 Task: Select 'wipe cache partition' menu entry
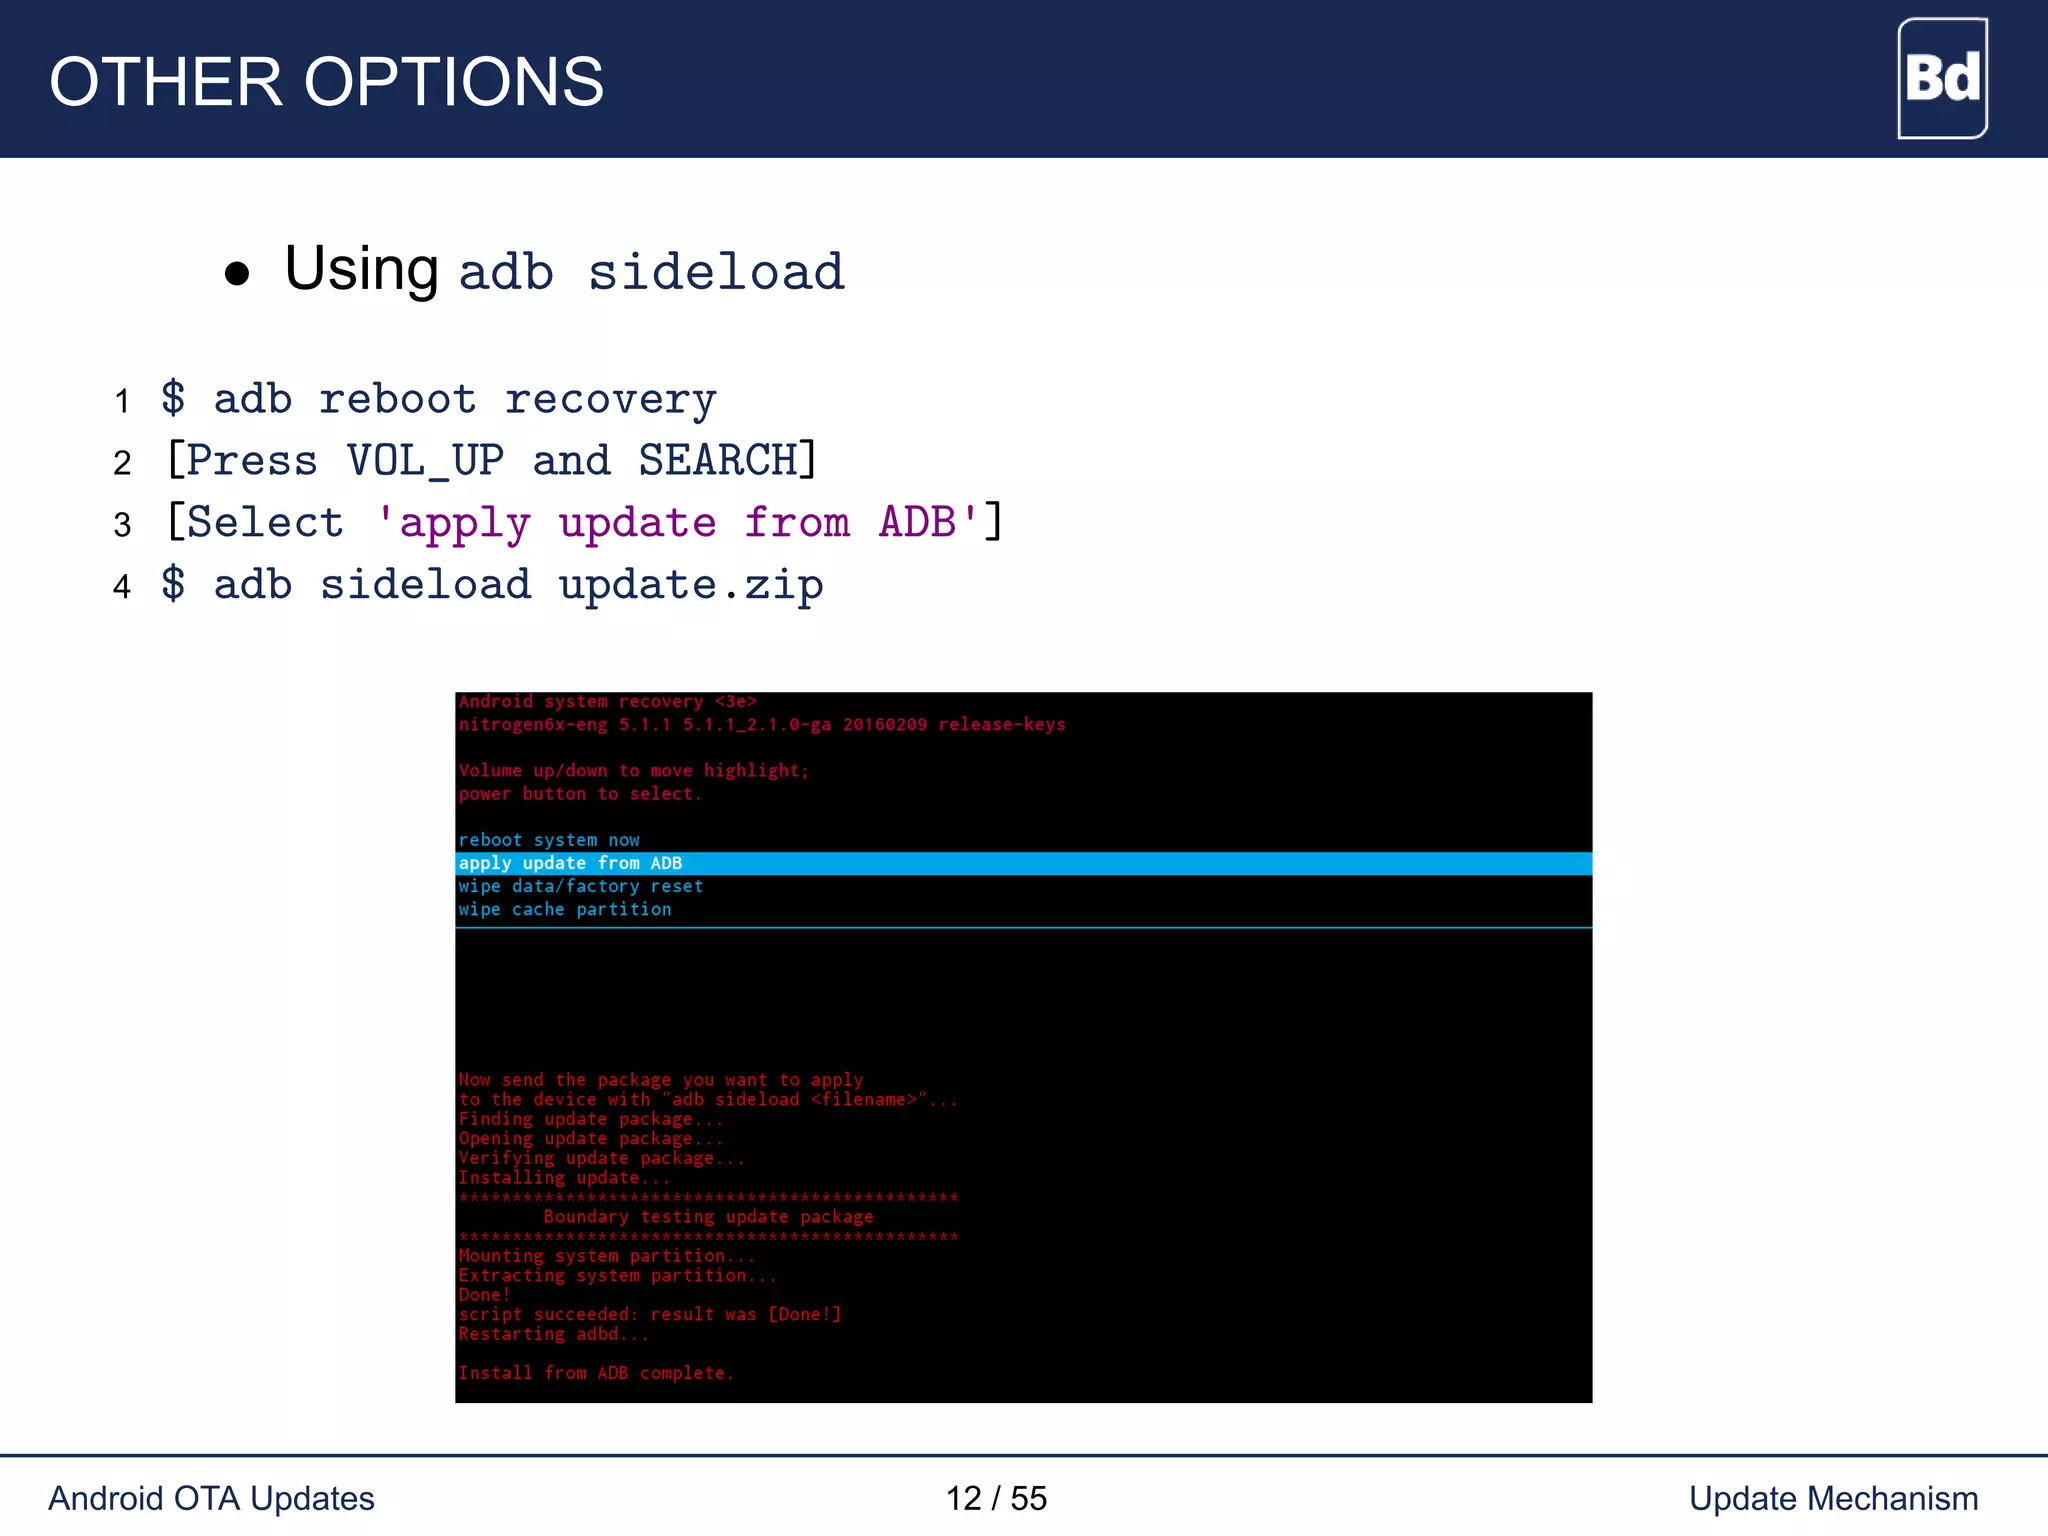565,909
